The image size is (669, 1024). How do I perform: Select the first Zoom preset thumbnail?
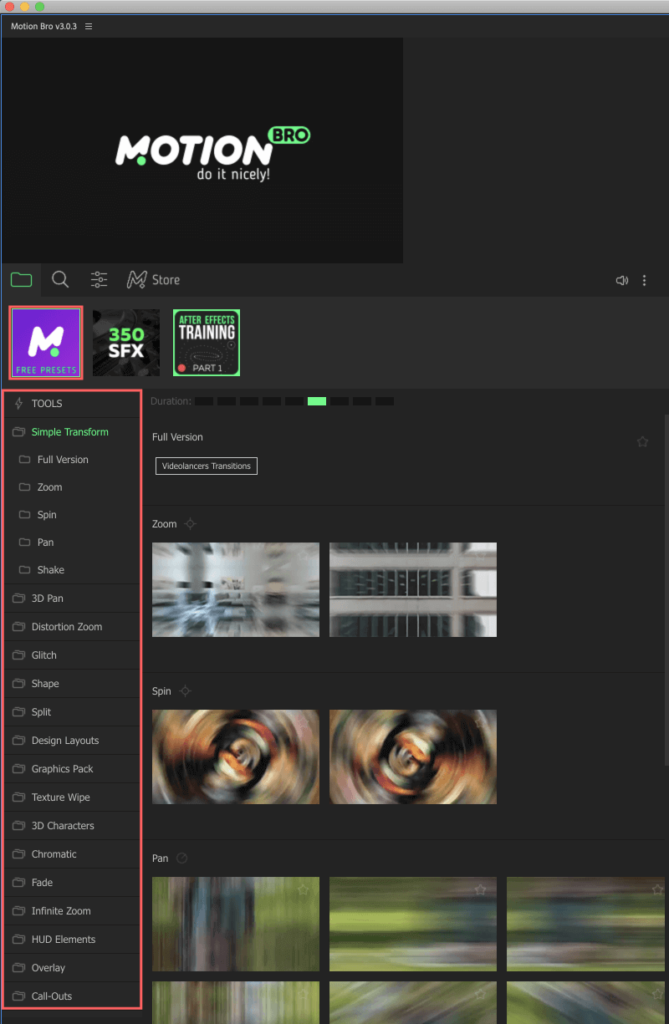[x=236, y=590]
